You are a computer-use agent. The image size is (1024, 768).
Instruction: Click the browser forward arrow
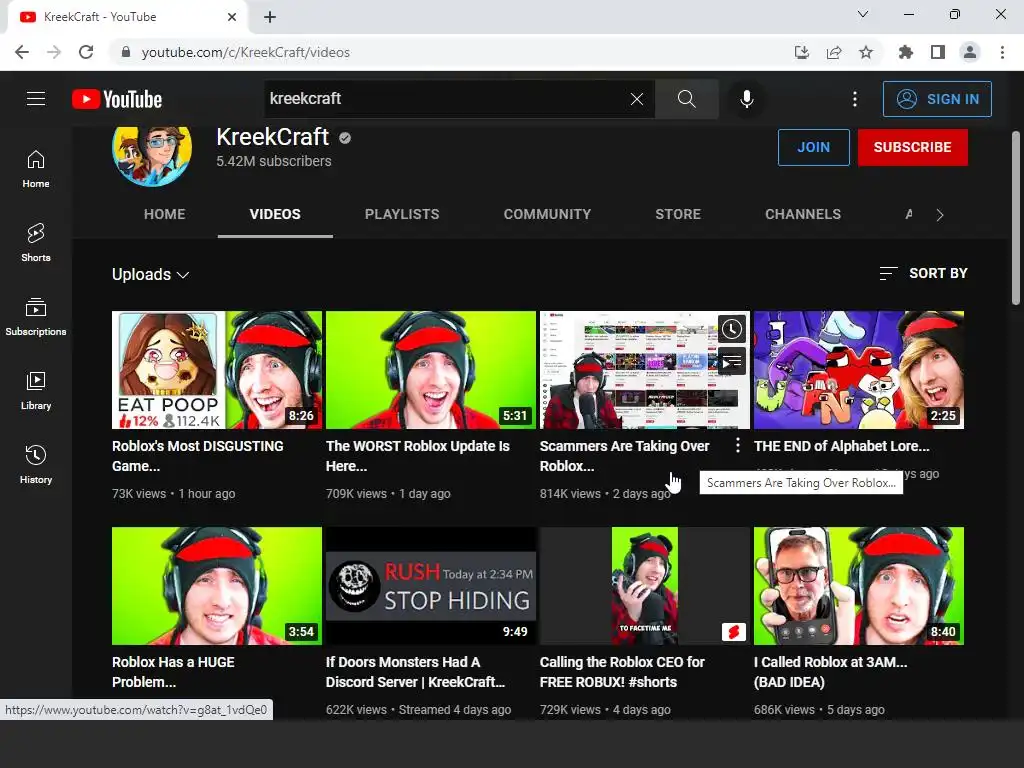[x=54, y=52]
